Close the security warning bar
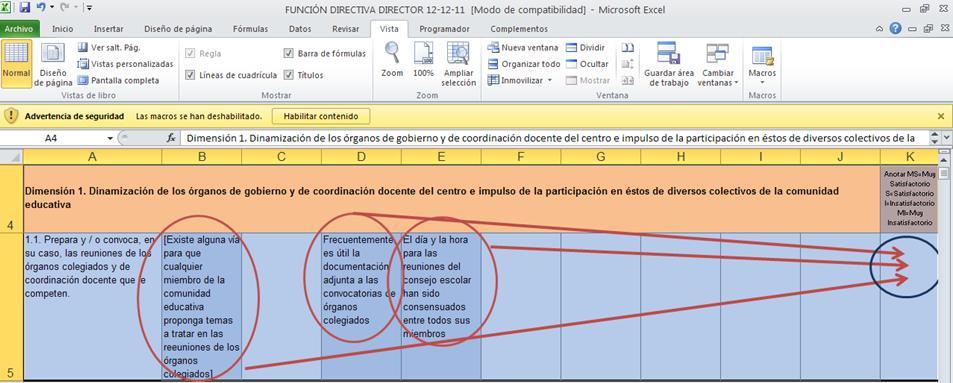This screenshot has width=953, height=383. point(941,116)
